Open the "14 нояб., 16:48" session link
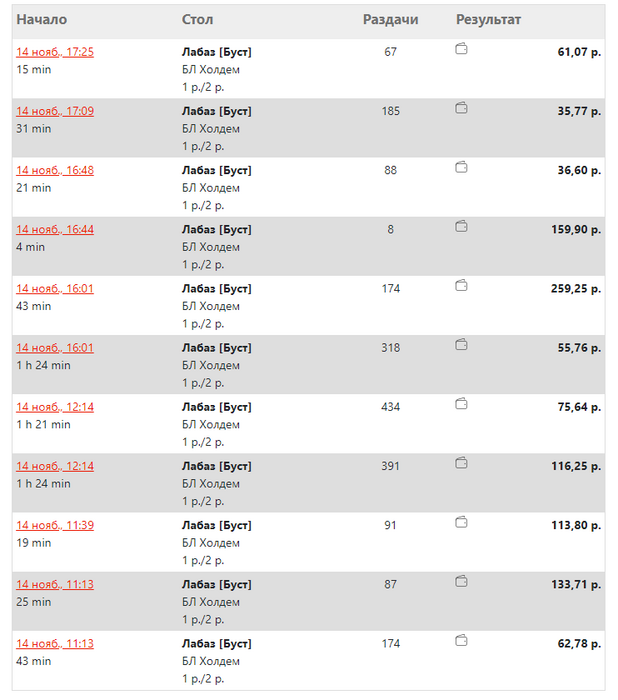 tap(55, 170)
